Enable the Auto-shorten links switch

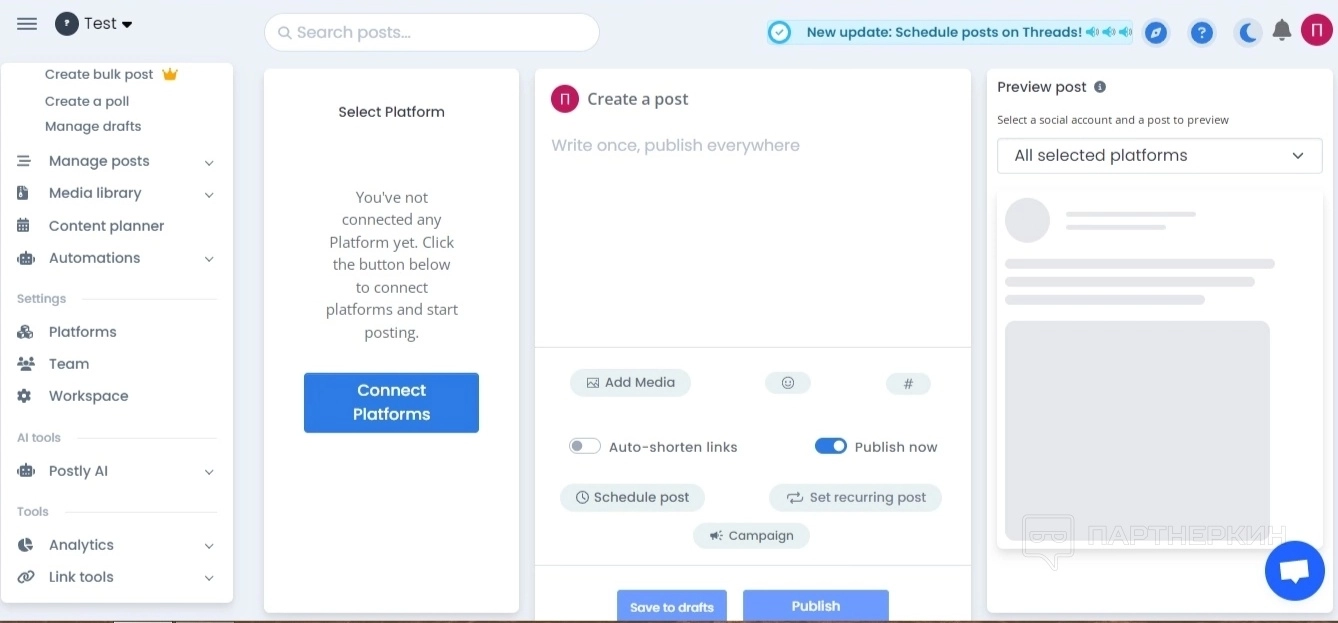tap(585, 447)
